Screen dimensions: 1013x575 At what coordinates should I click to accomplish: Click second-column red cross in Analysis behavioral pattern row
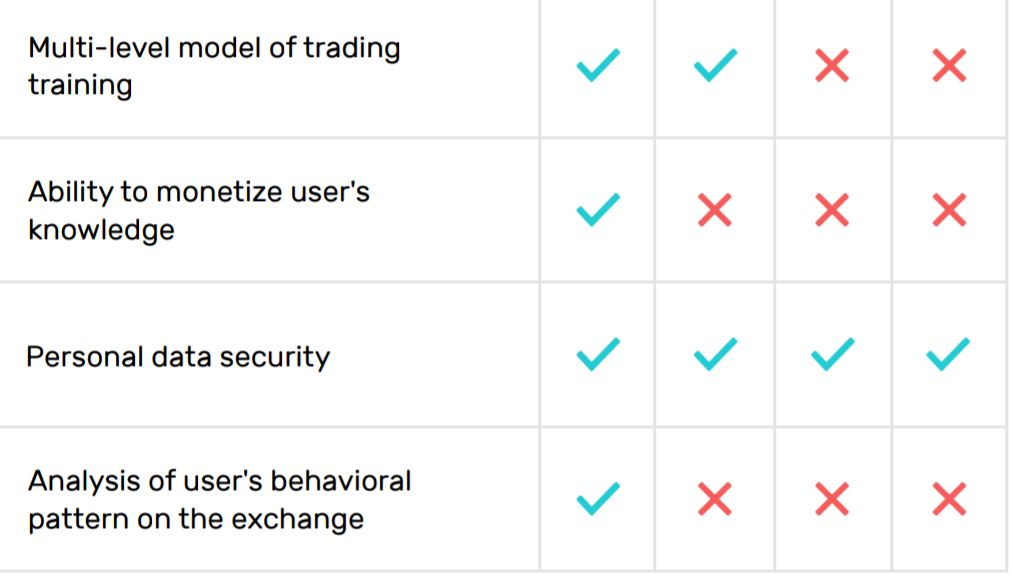click(x=715, y=499)
